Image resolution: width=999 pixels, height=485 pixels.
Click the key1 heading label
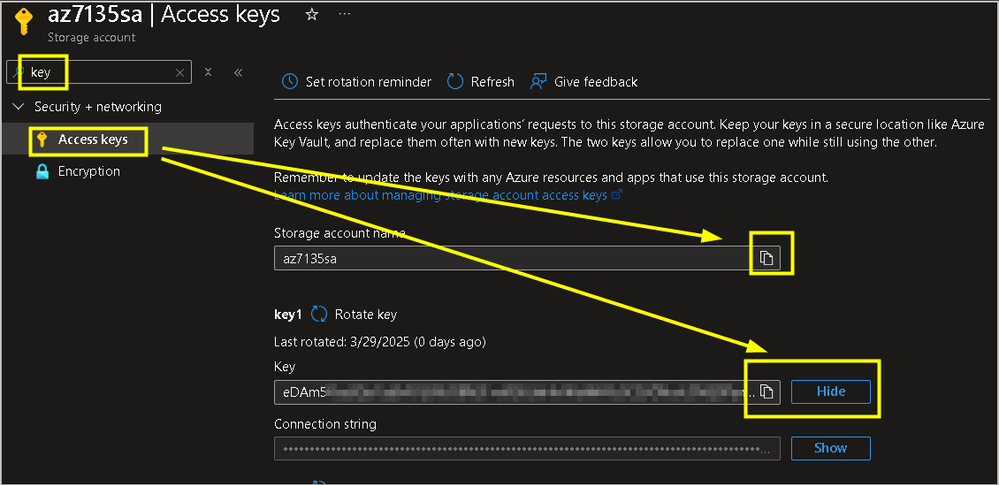[x=287, y=314]
